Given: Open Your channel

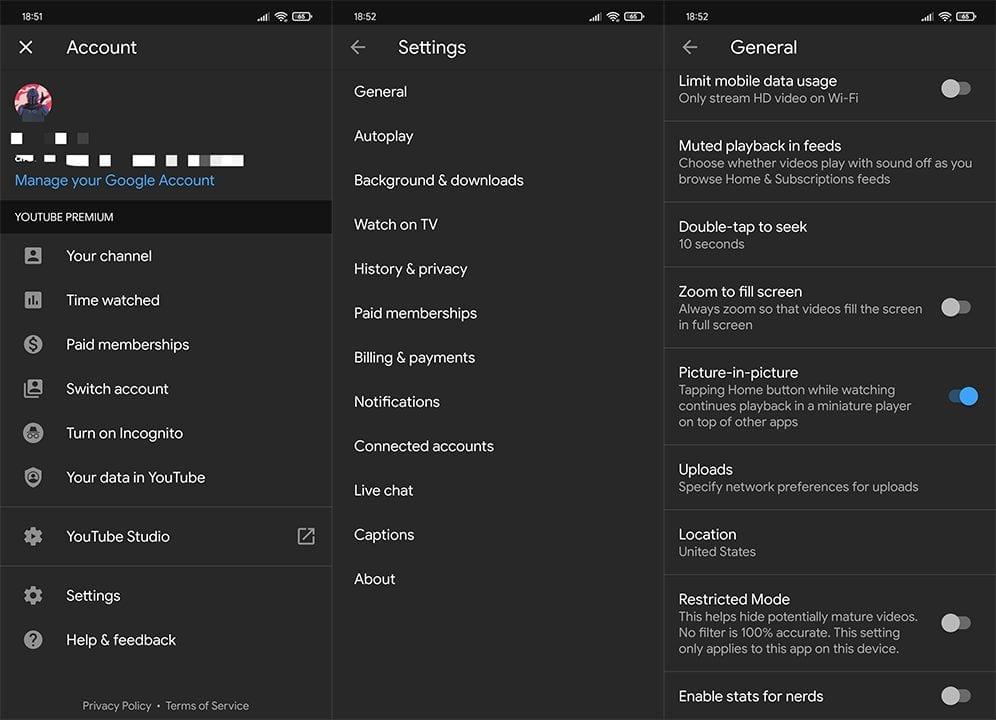Looking at the screenshot, I should [x=166, y=255].
